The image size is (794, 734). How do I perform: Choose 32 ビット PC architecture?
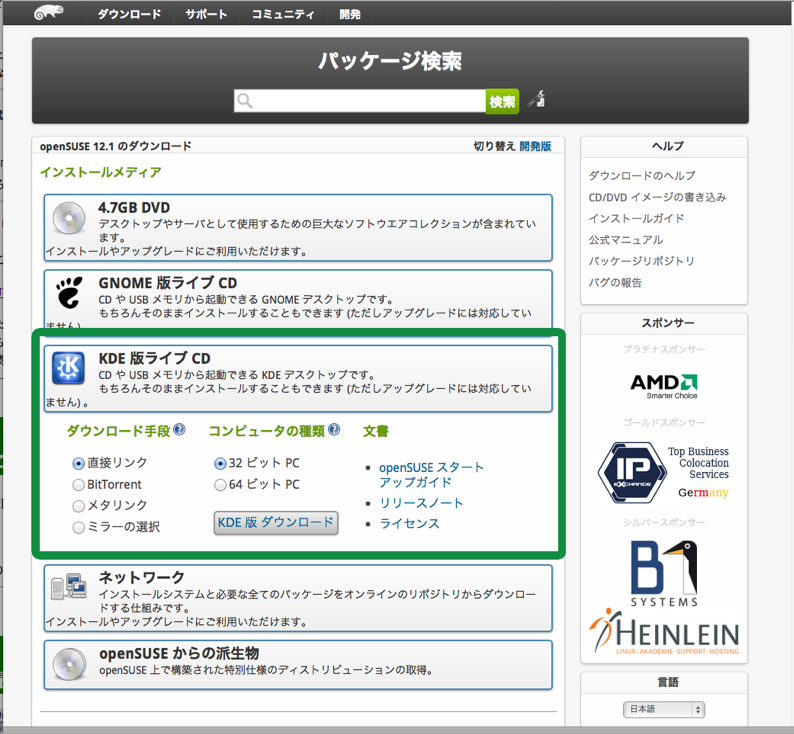tap(220, 463)
